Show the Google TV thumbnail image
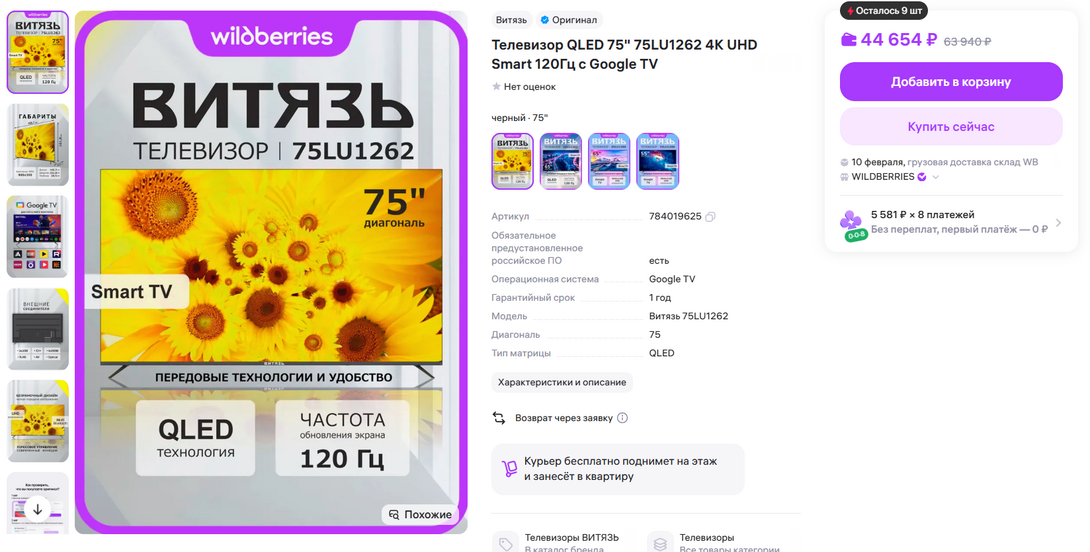This screenshot has height=552, width=1090. click(x=38, y=237)
